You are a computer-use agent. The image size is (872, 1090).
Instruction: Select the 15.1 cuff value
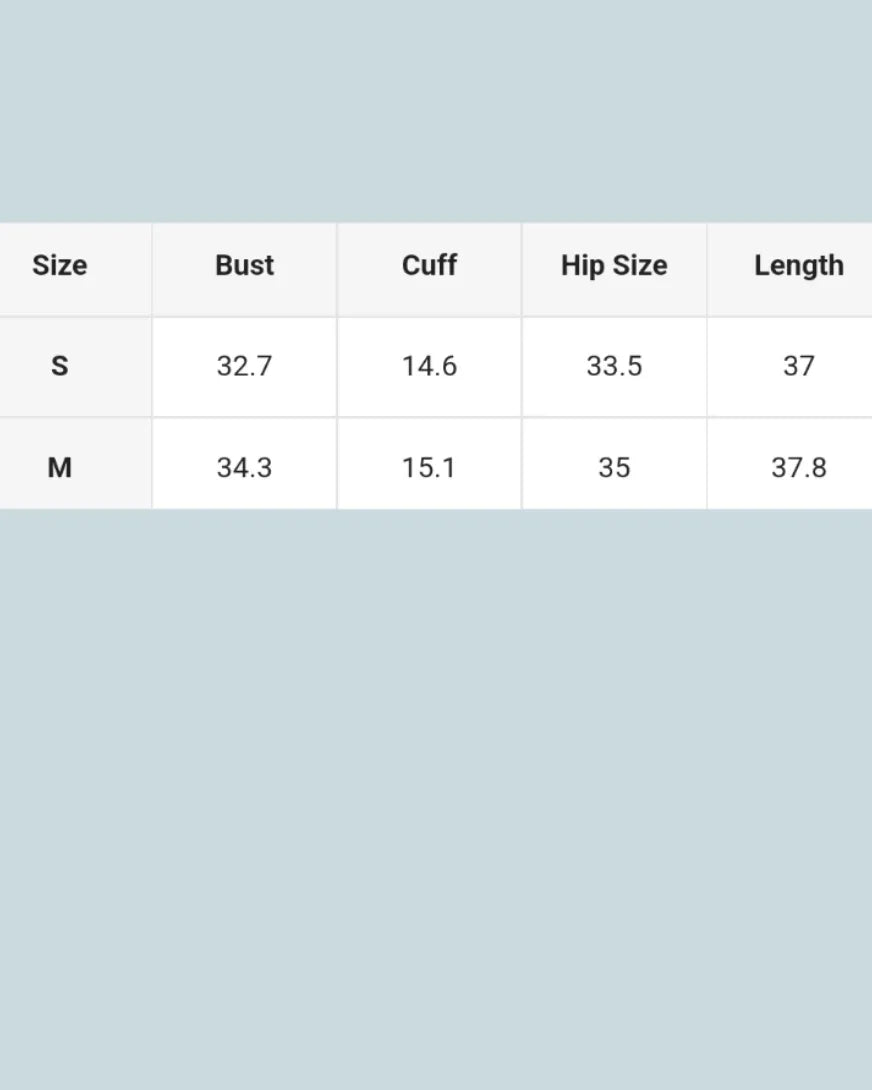pos(429,467)
